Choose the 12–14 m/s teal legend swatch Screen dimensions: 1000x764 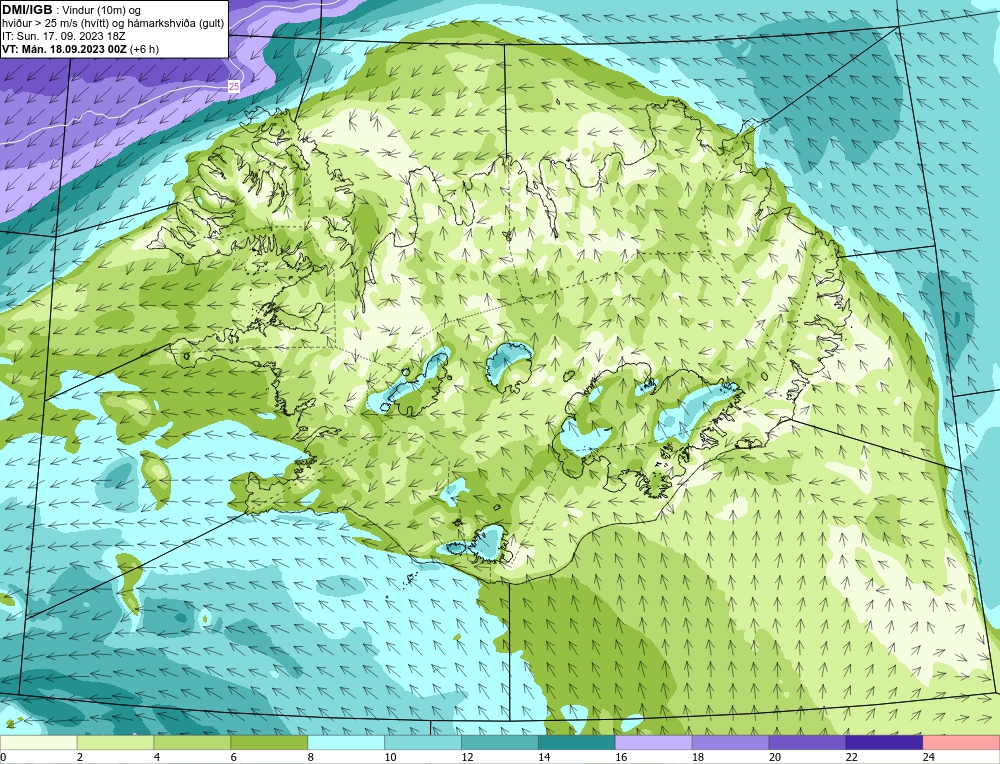click(x=500, y=743)
